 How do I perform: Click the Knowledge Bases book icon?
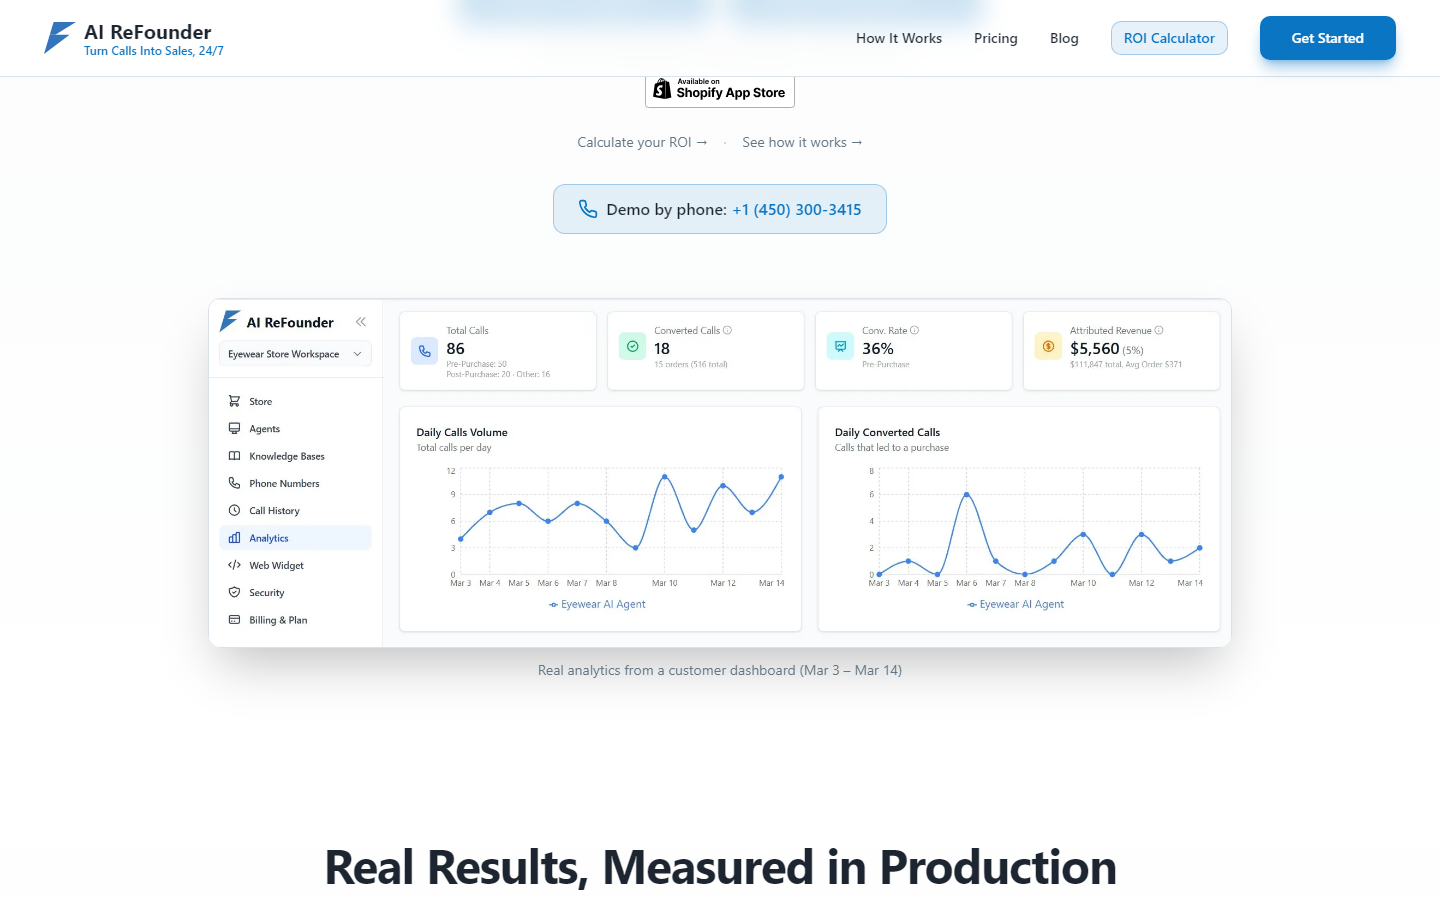(x=234, y=456)
